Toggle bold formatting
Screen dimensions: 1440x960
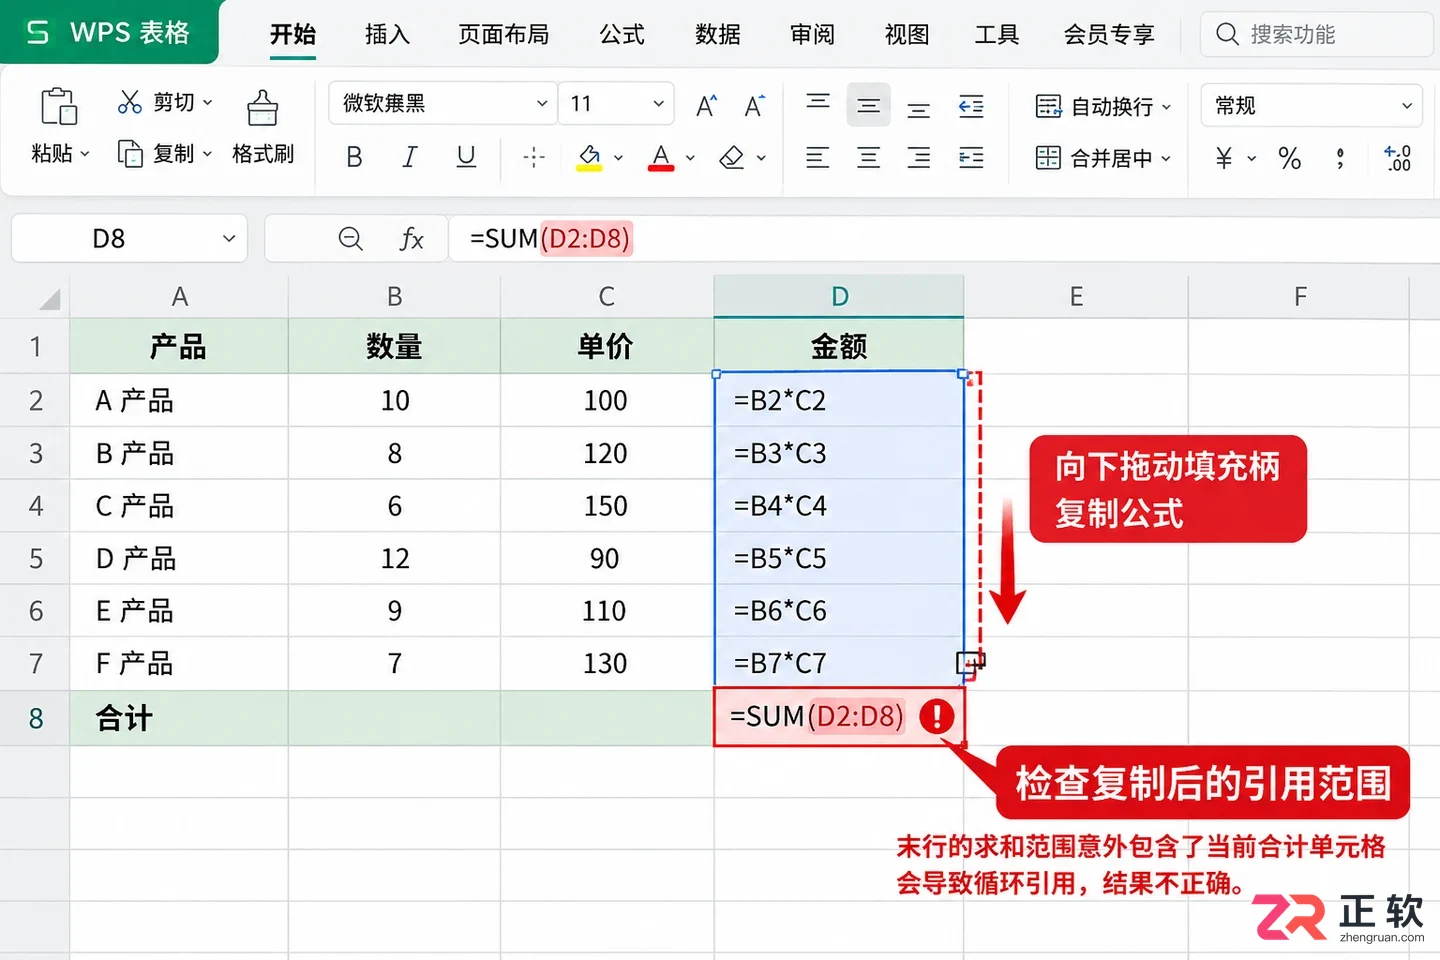click(x=354, y=157)
